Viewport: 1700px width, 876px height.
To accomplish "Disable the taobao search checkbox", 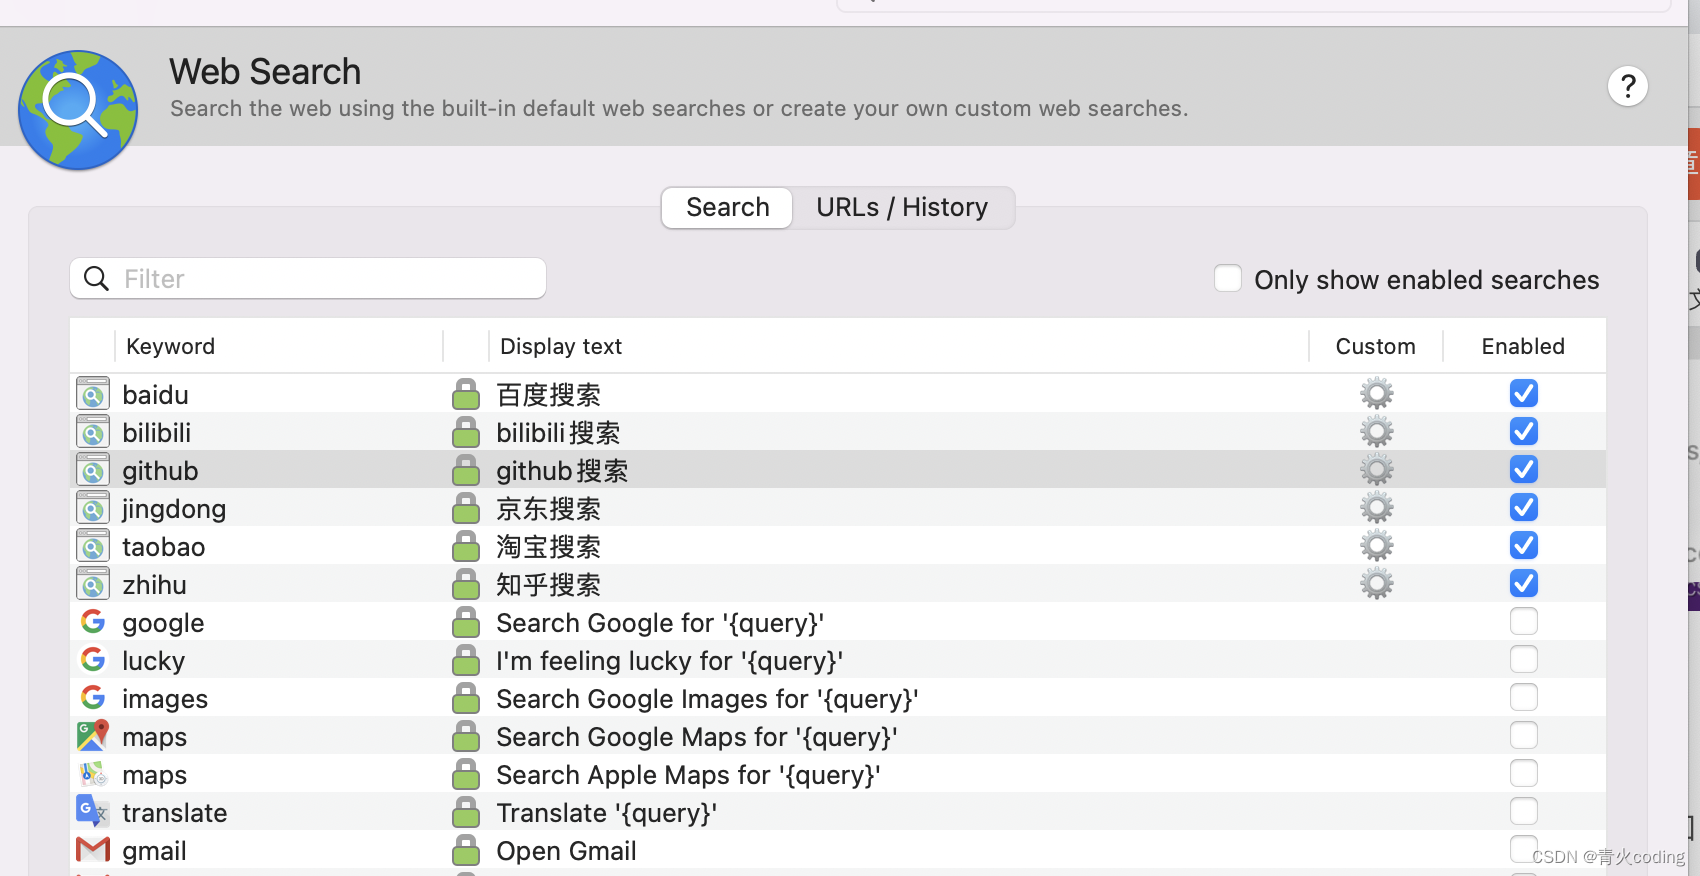I will coord(1524,545).
